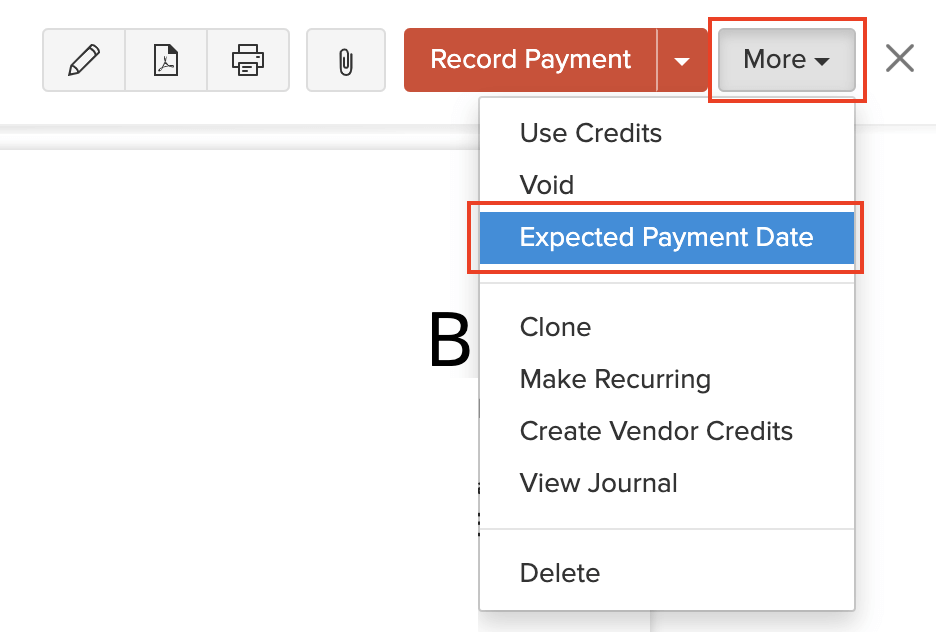Open View Journal from the menu
The height and width of the screenshot is (632, 936).
point(597,483)
